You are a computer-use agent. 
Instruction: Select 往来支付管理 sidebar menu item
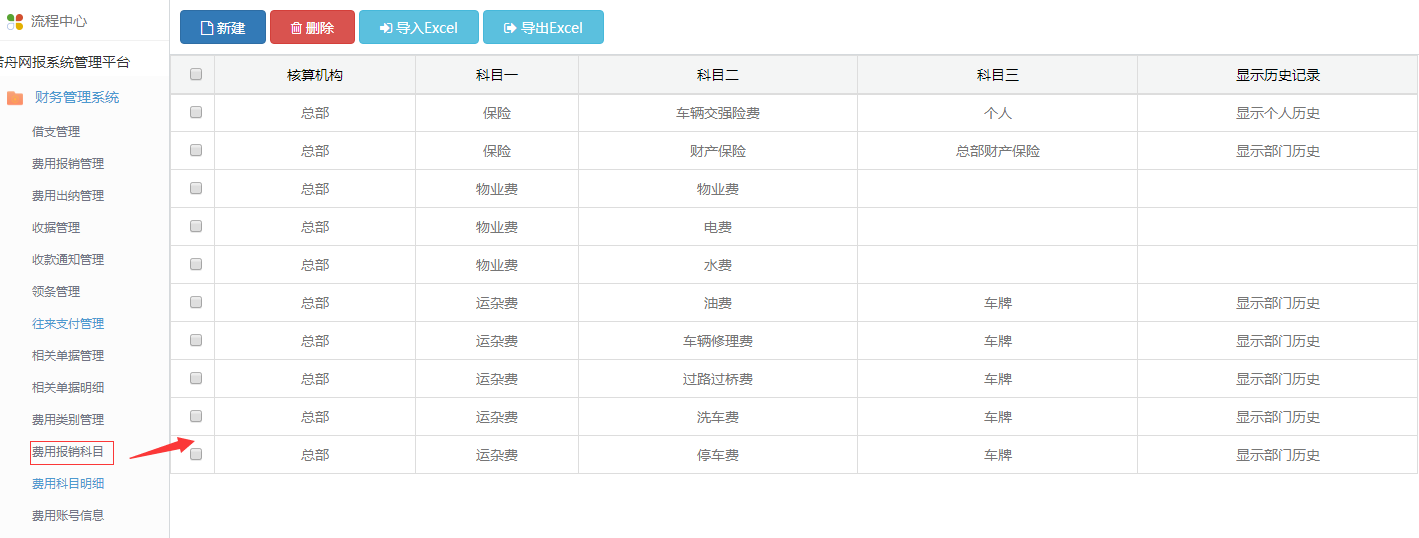68,324
